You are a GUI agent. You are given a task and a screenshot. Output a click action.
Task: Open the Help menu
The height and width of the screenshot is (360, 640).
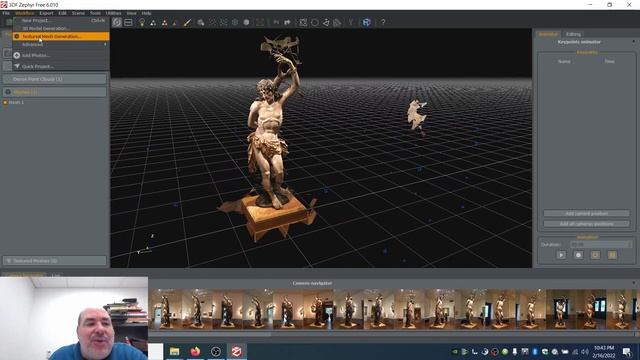146,13
